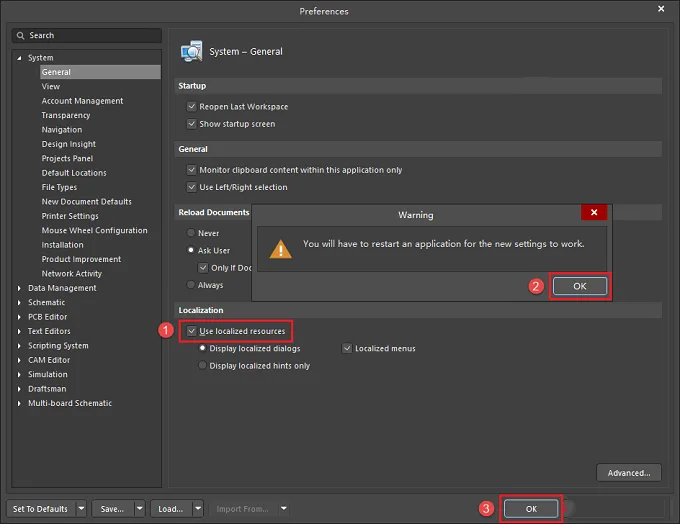Open Projects Panel preferences

[67, 158]
